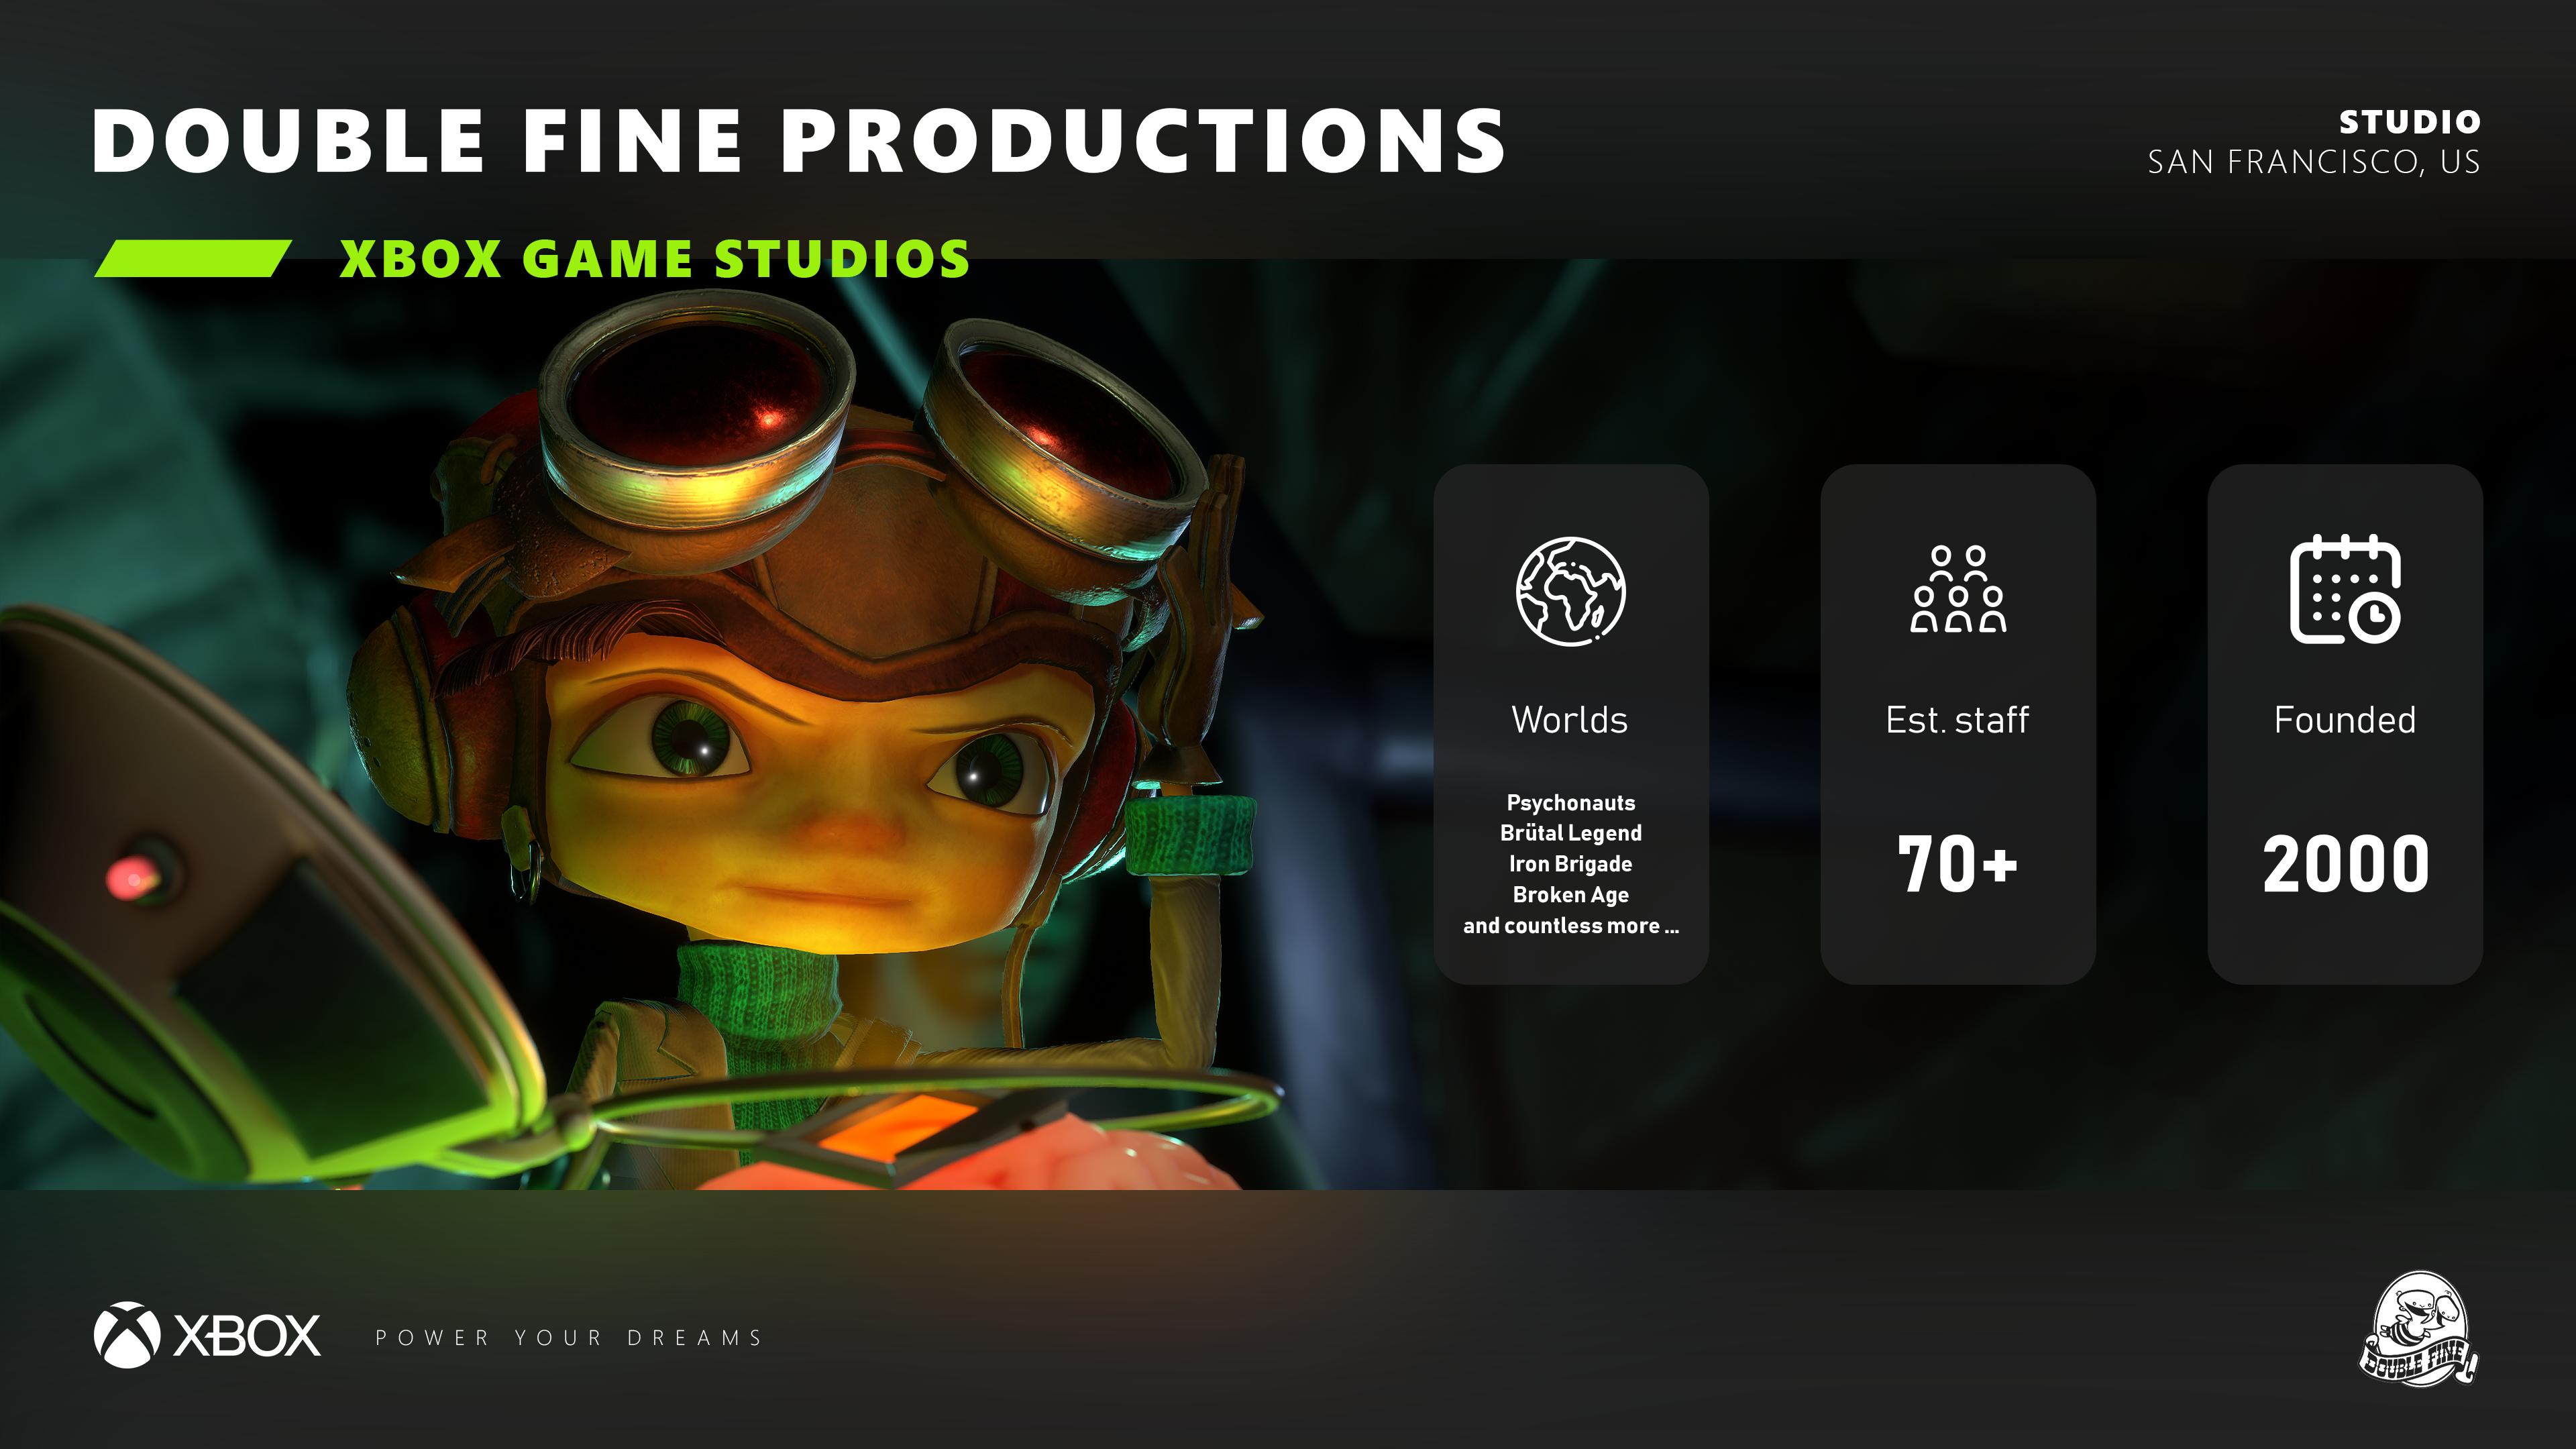The width and height of the screenshot is (2576, 1449).
Task: Click the globe Worlds icon
Action: coord(1570,590)
